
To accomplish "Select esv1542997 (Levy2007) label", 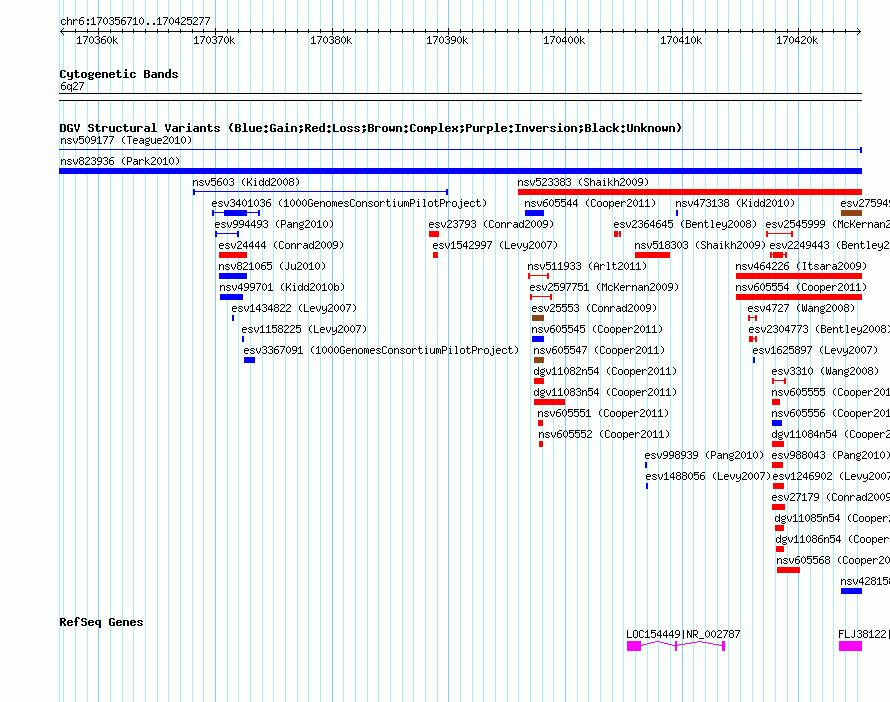I will 495,245.
